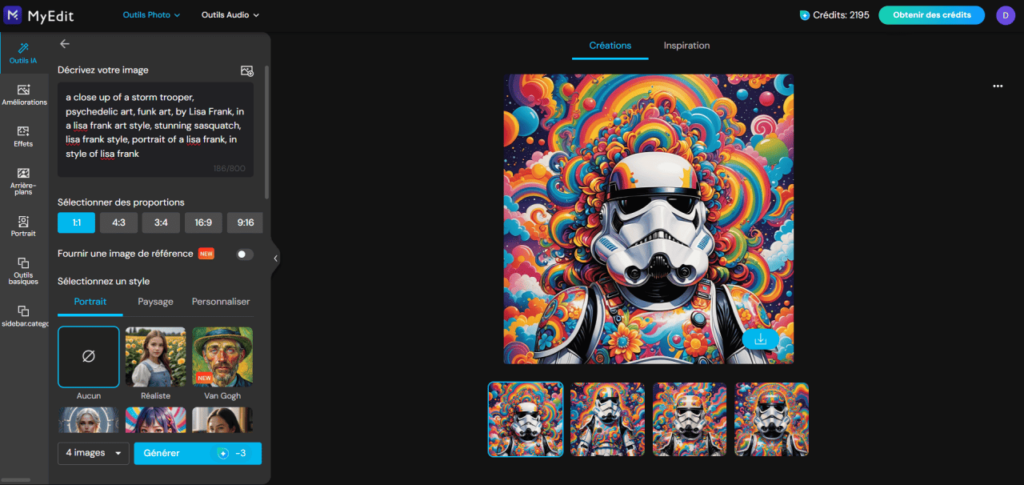1024x485 pixels.
Task: Choose the dark-haired woman style thumbnail
Action: pyautogui.click(x=223, y=420)
